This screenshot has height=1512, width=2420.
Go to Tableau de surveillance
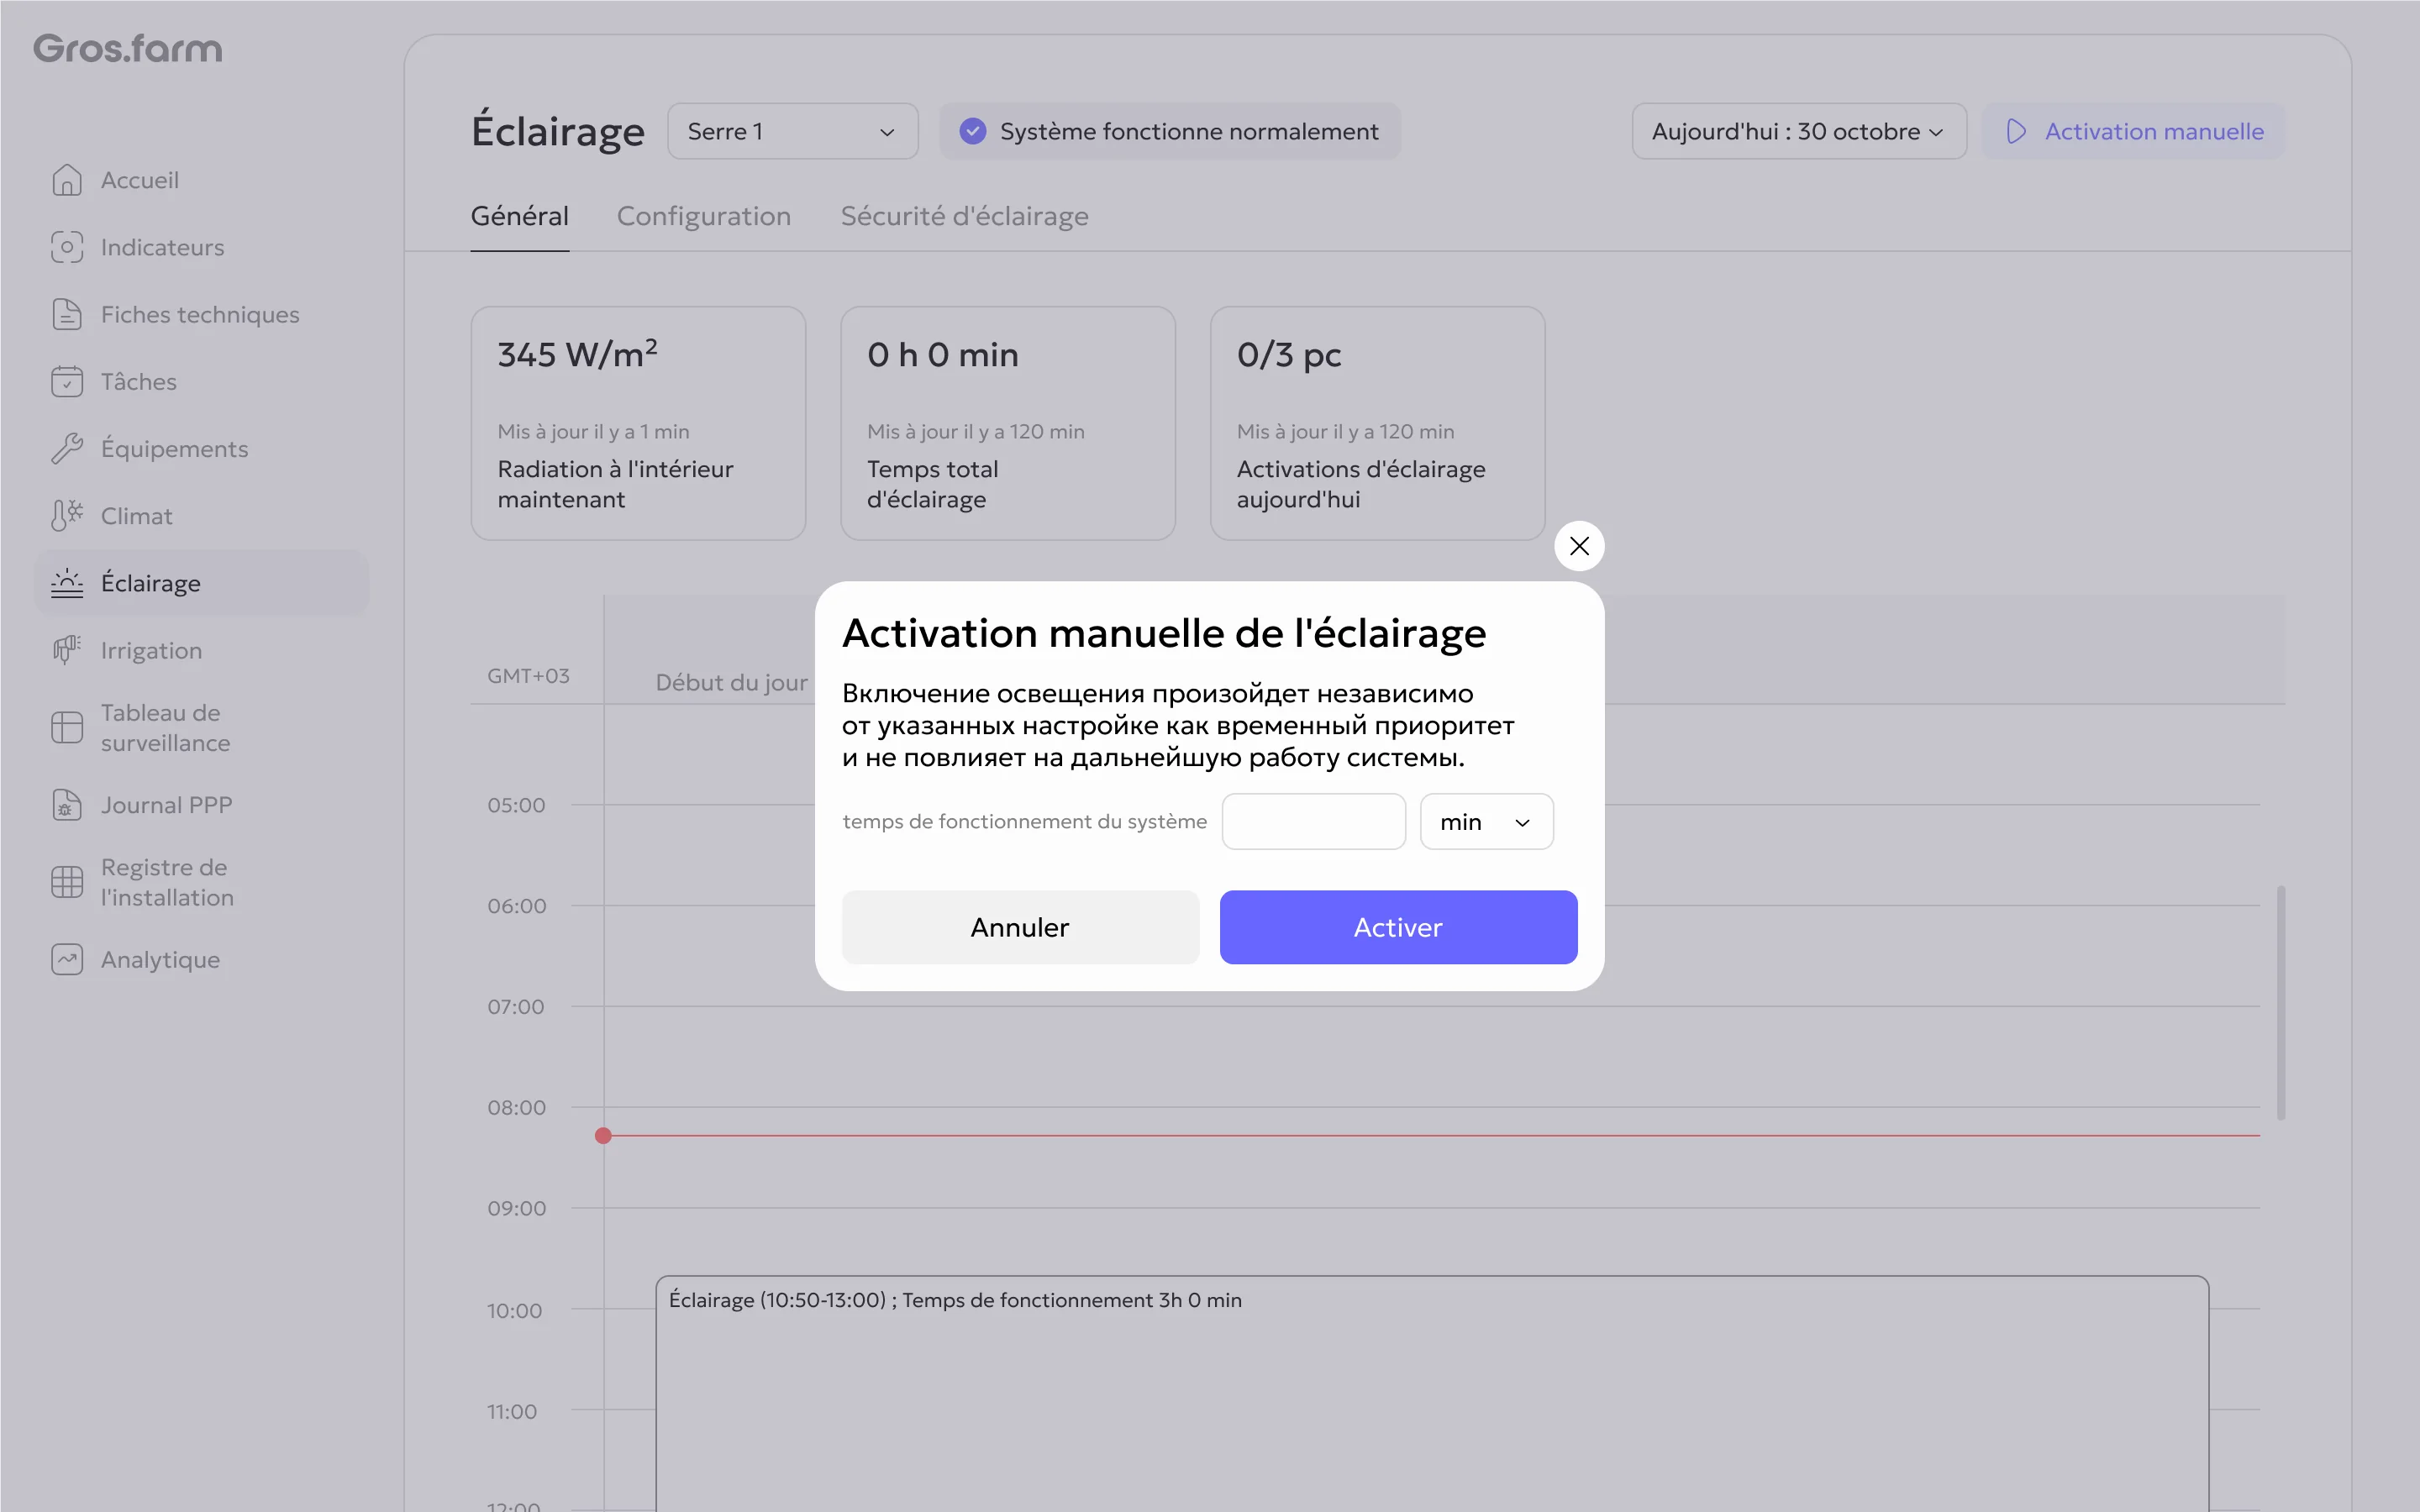click(x=201, y=727)
